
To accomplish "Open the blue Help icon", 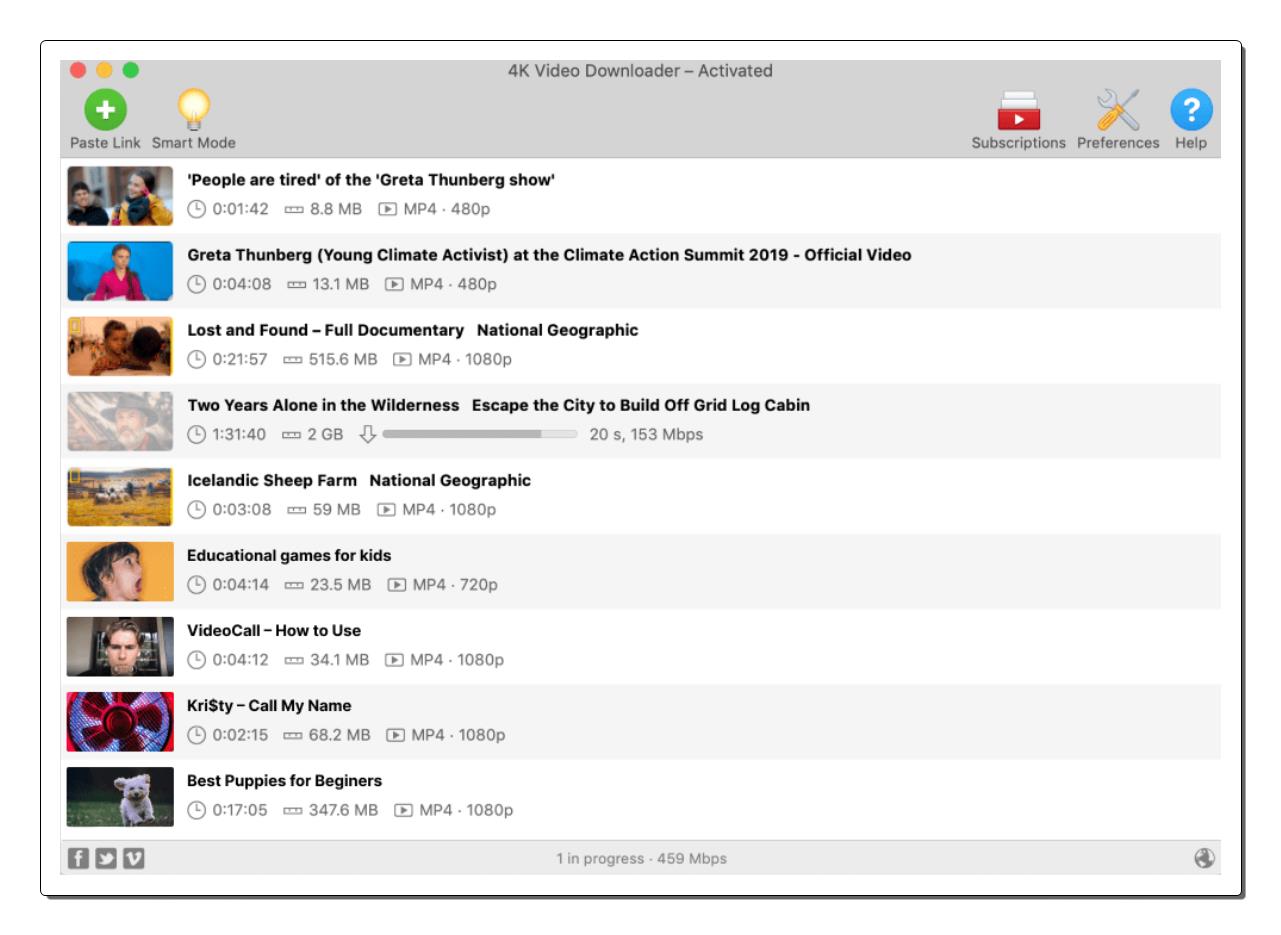I will 1191,110.
